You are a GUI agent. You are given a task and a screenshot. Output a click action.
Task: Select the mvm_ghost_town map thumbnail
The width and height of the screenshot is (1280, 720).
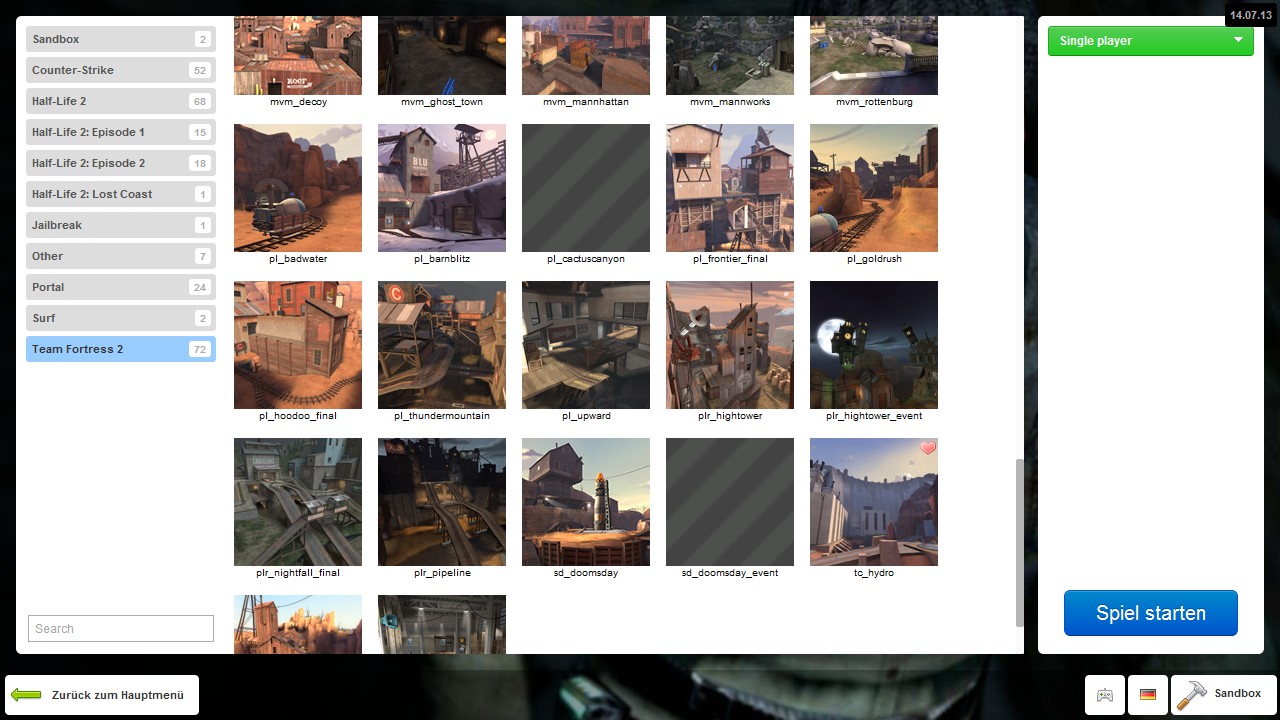[x=442, y=55]
